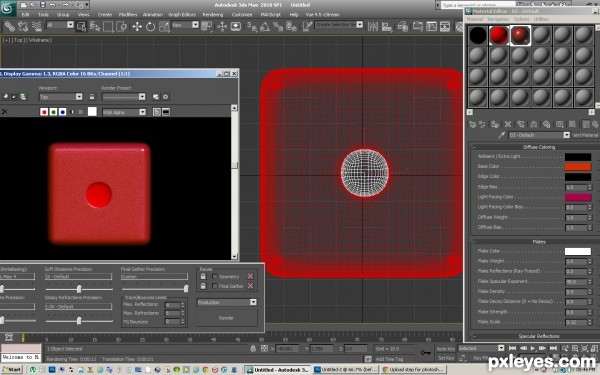Click the Base Color orange swatch
This screenshot has height=375, width=600.
[x=578, y=166]
